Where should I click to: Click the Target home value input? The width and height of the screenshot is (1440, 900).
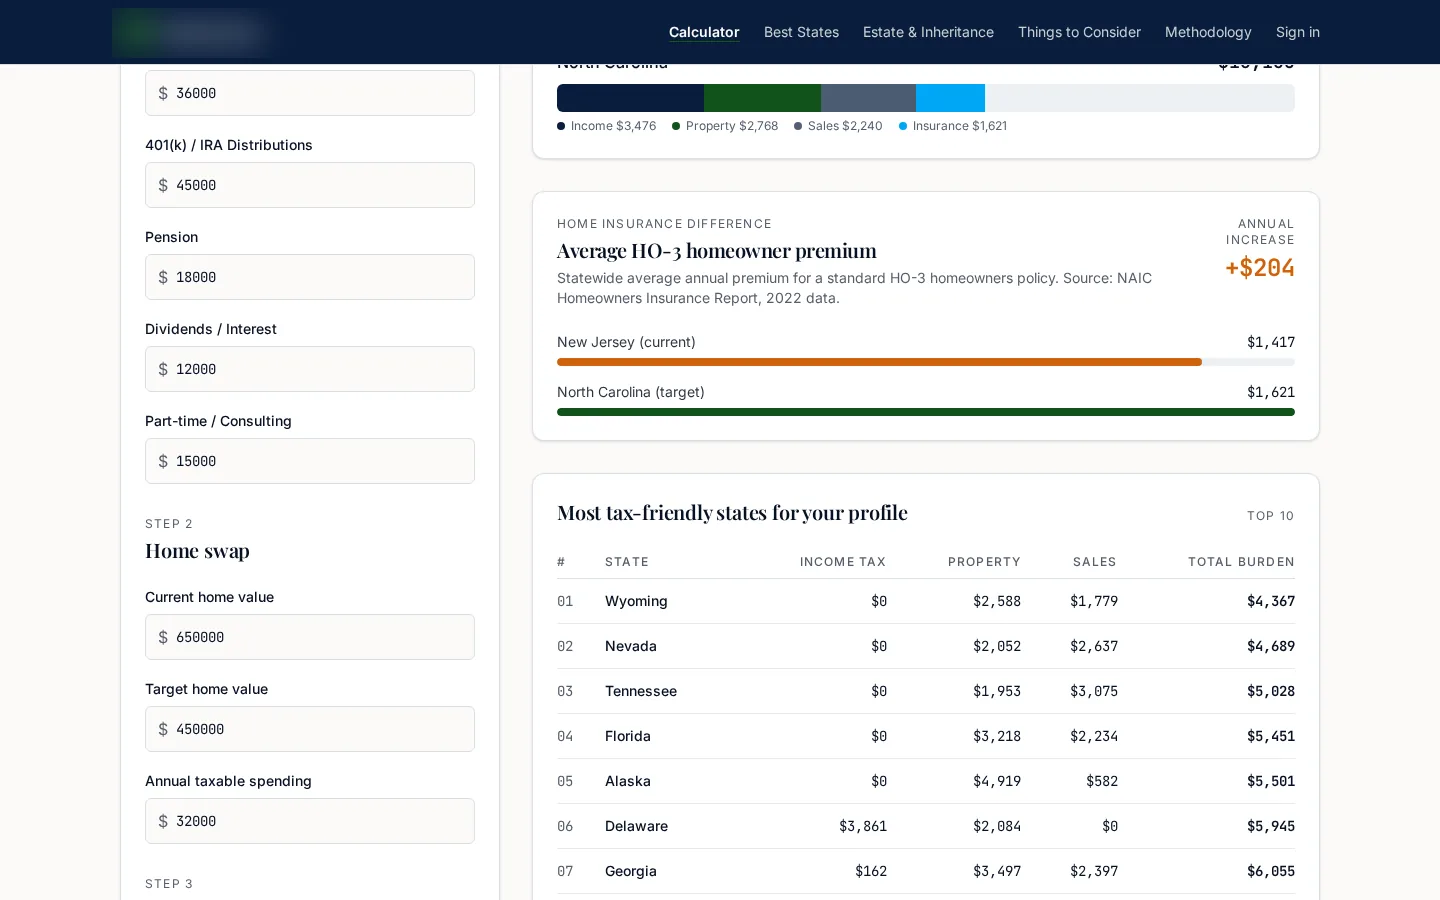(x=310, y=729)
